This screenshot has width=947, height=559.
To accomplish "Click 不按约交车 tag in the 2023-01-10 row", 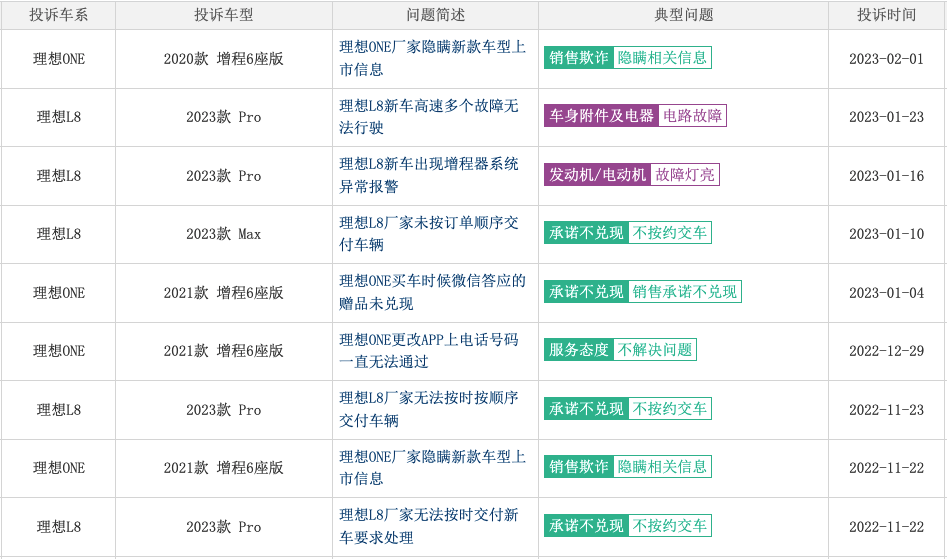I will [670, 232].
